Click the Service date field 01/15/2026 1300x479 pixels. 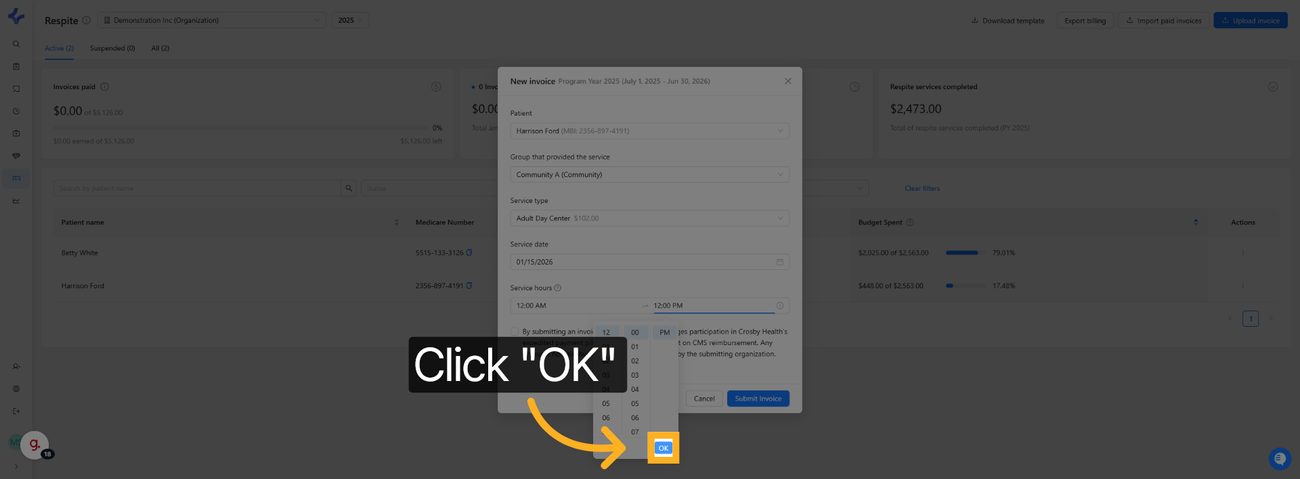click(x=649, y=262)
